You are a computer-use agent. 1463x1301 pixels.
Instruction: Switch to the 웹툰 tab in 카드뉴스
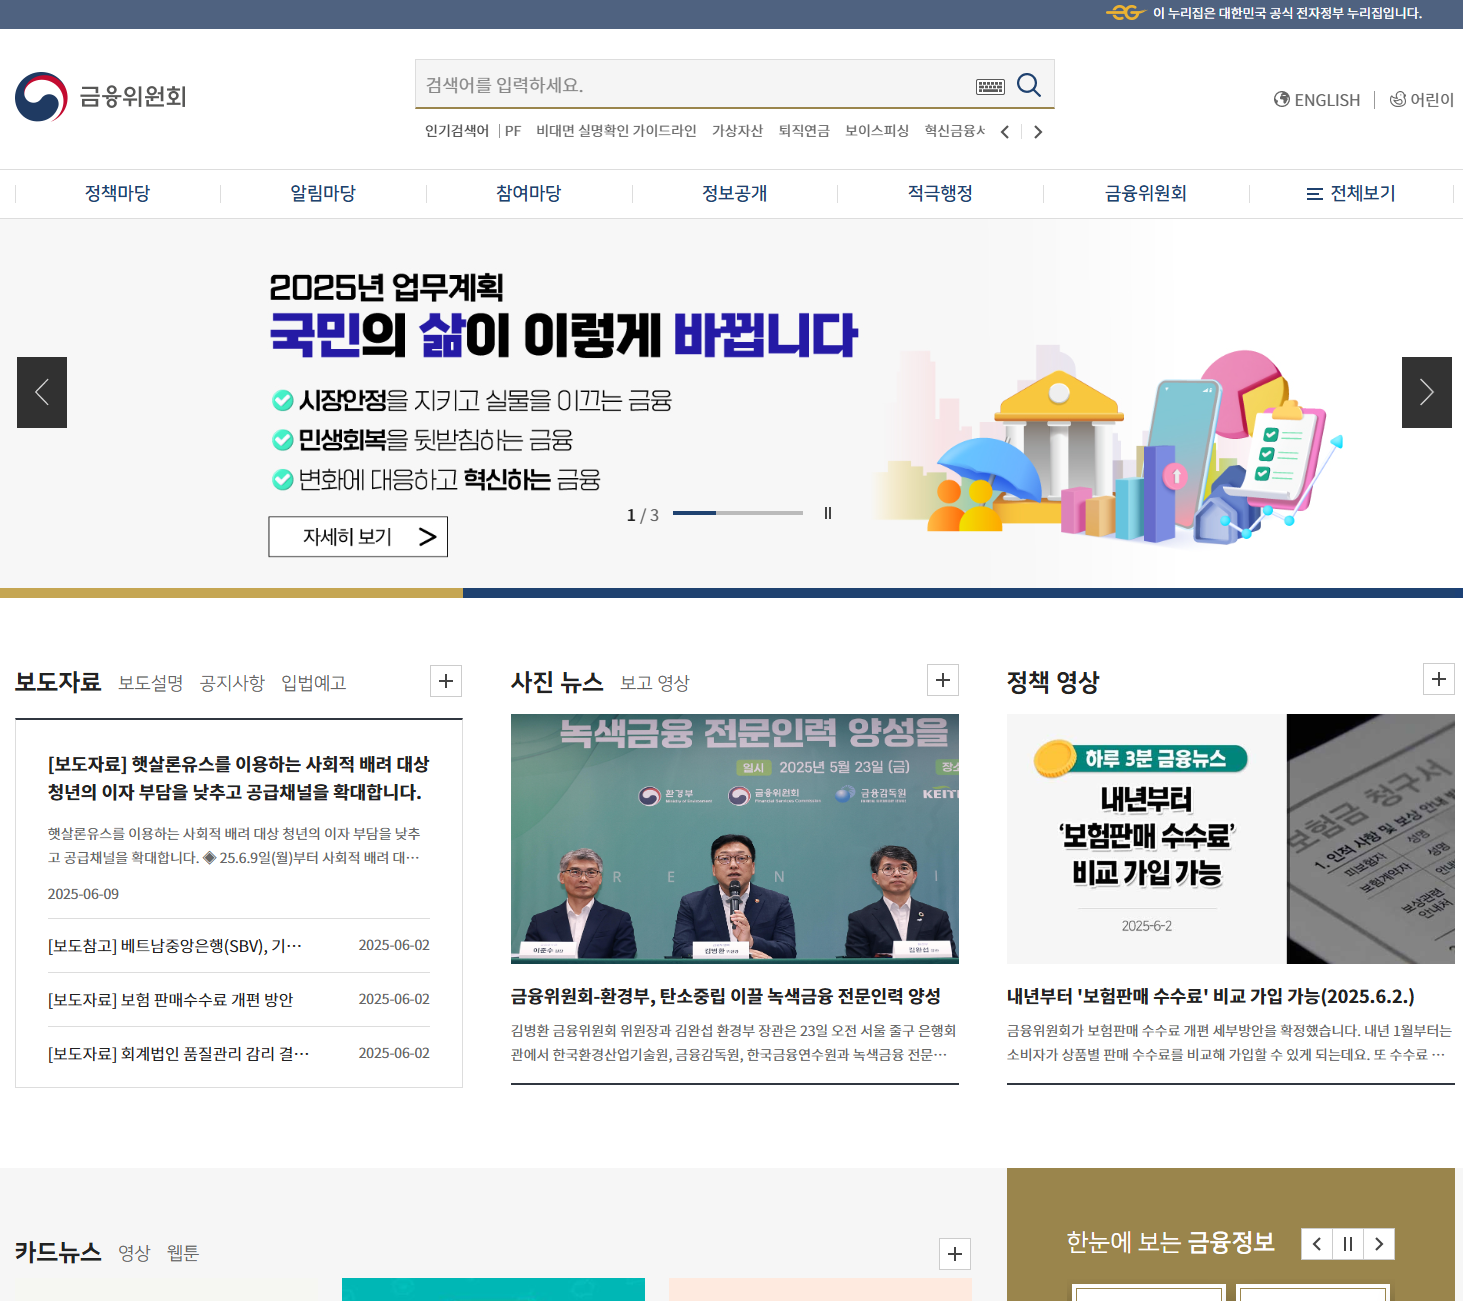pyautogui.click(x=183, y=1252)
